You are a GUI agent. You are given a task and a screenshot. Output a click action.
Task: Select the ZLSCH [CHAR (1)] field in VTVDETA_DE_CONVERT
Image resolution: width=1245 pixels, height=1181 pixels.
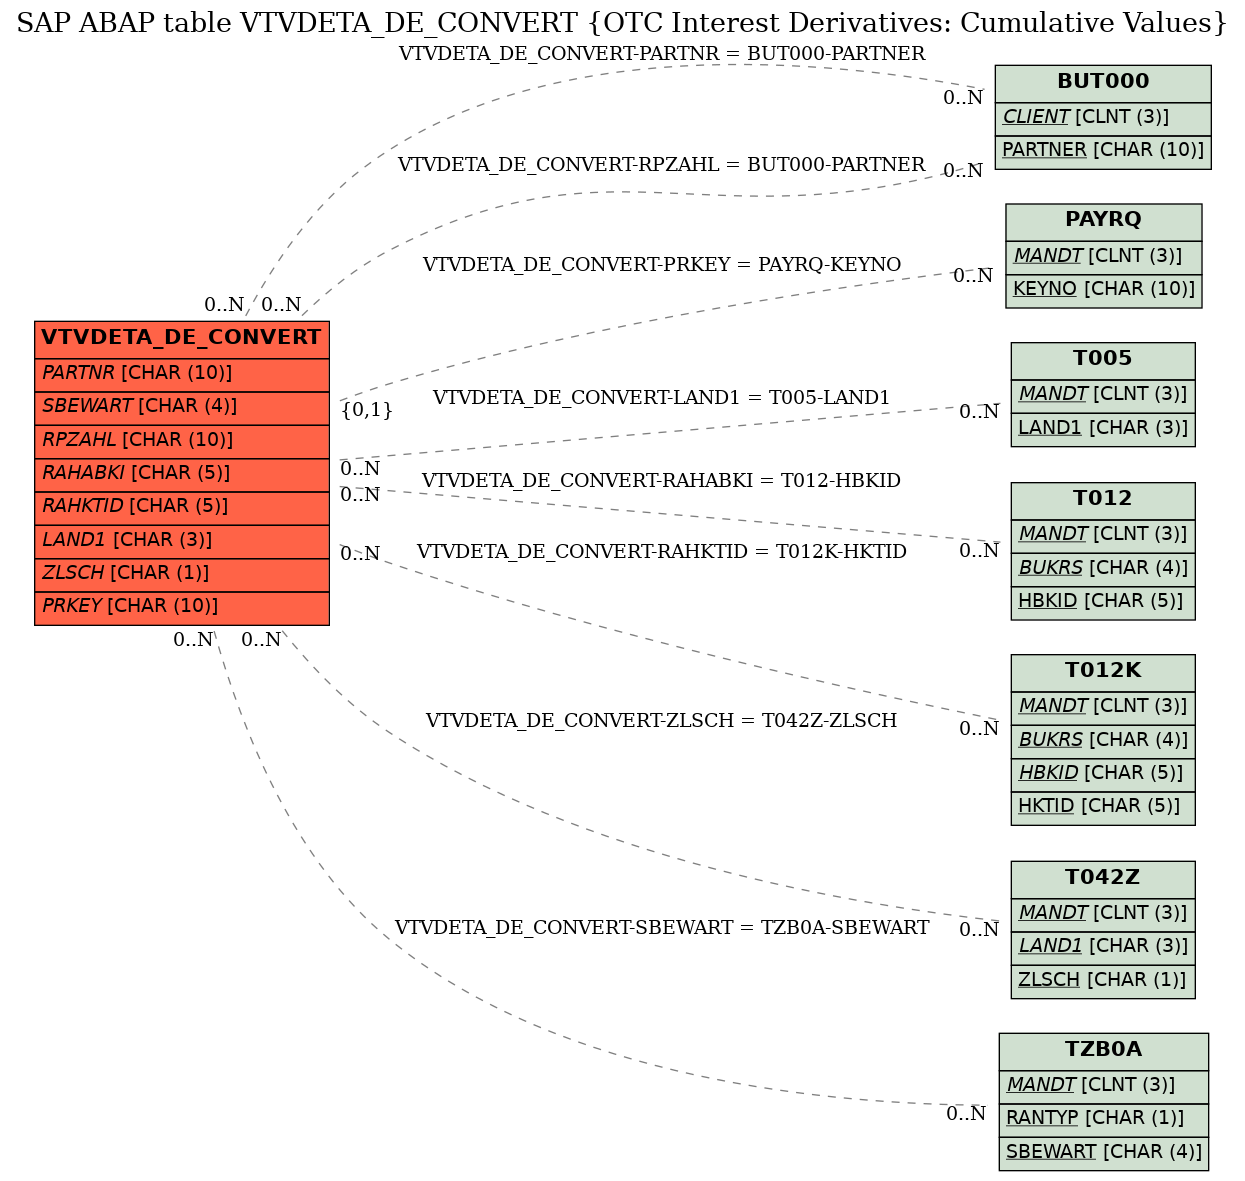[182, 574]
